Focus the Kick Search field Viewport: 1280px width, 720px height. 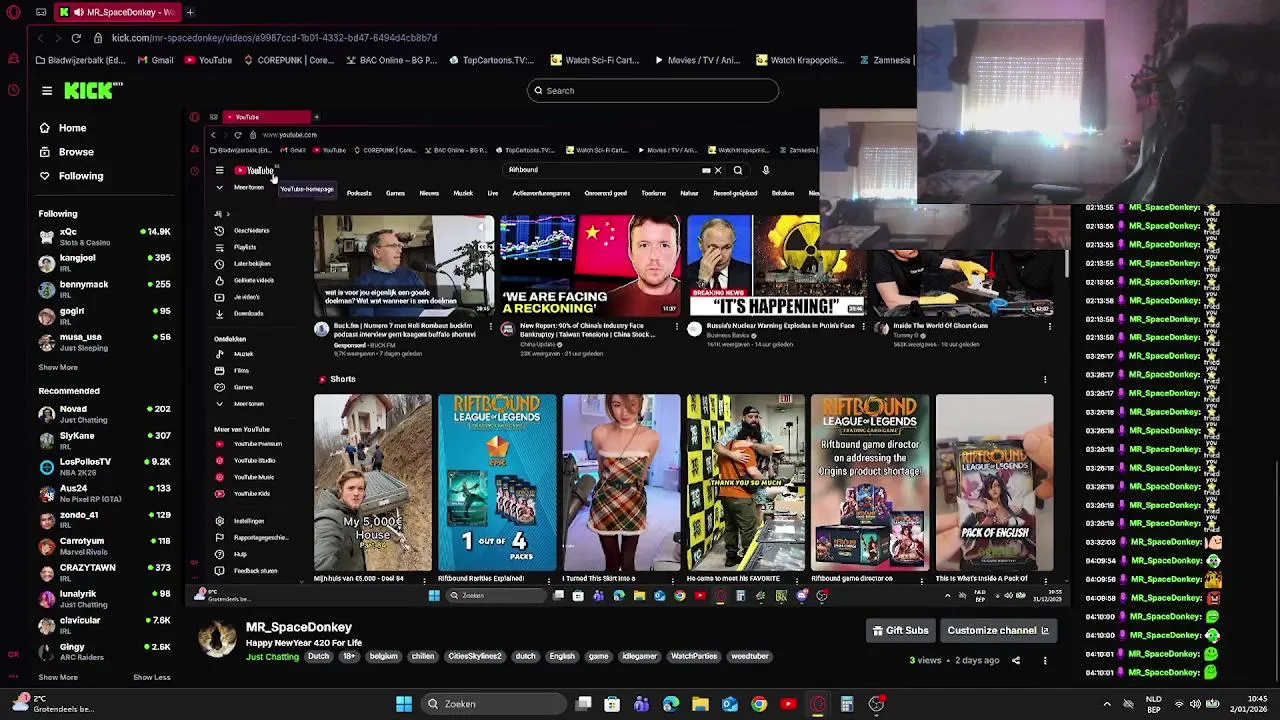coord(653,91)
